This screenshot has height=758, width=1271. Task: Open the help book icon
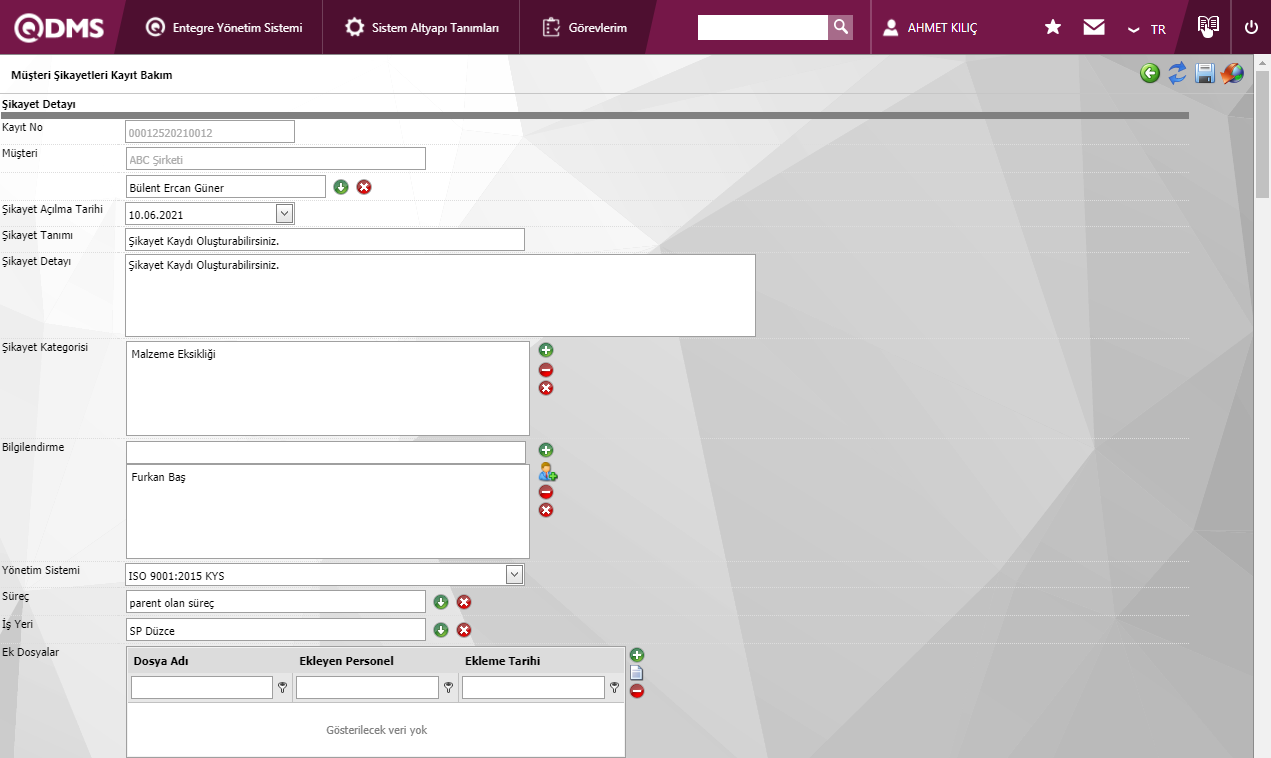click(1208, 26)
